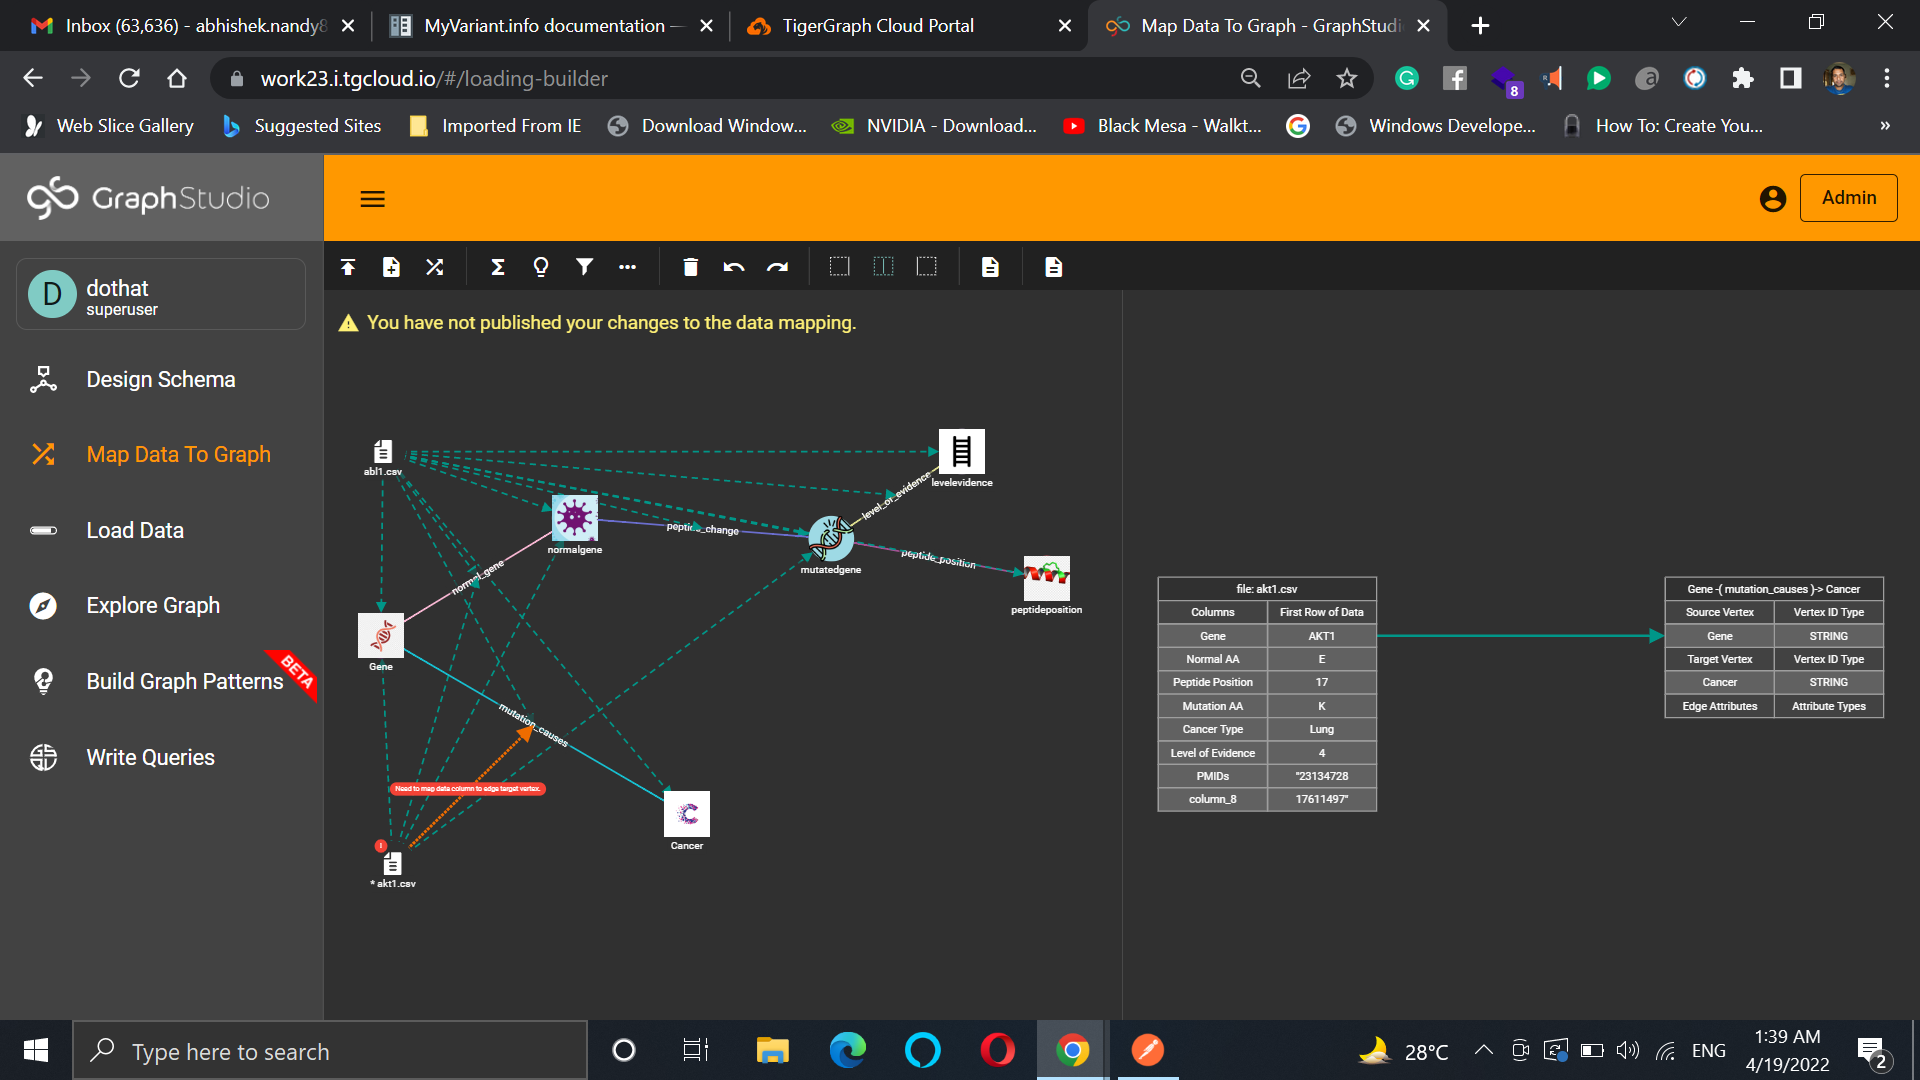Open the more options ellipsis in toolbar
The height and width of the screenshot is (1080, 1920).
[627, 267]
